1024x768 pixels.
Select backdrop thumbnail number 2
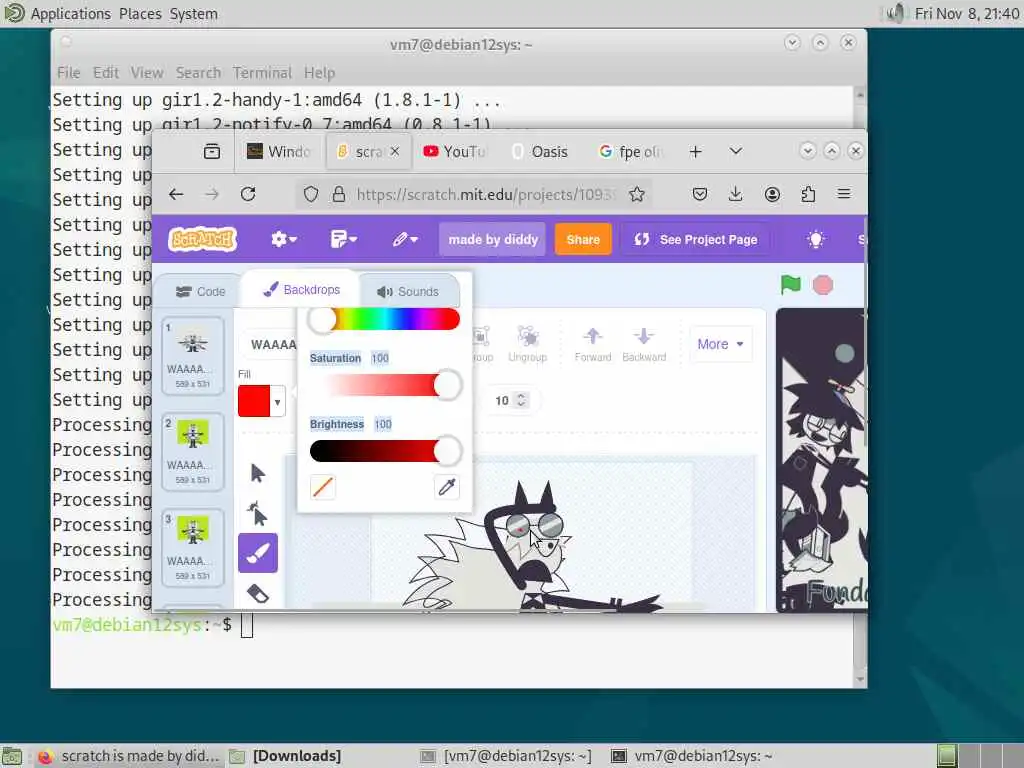[193, 452]
